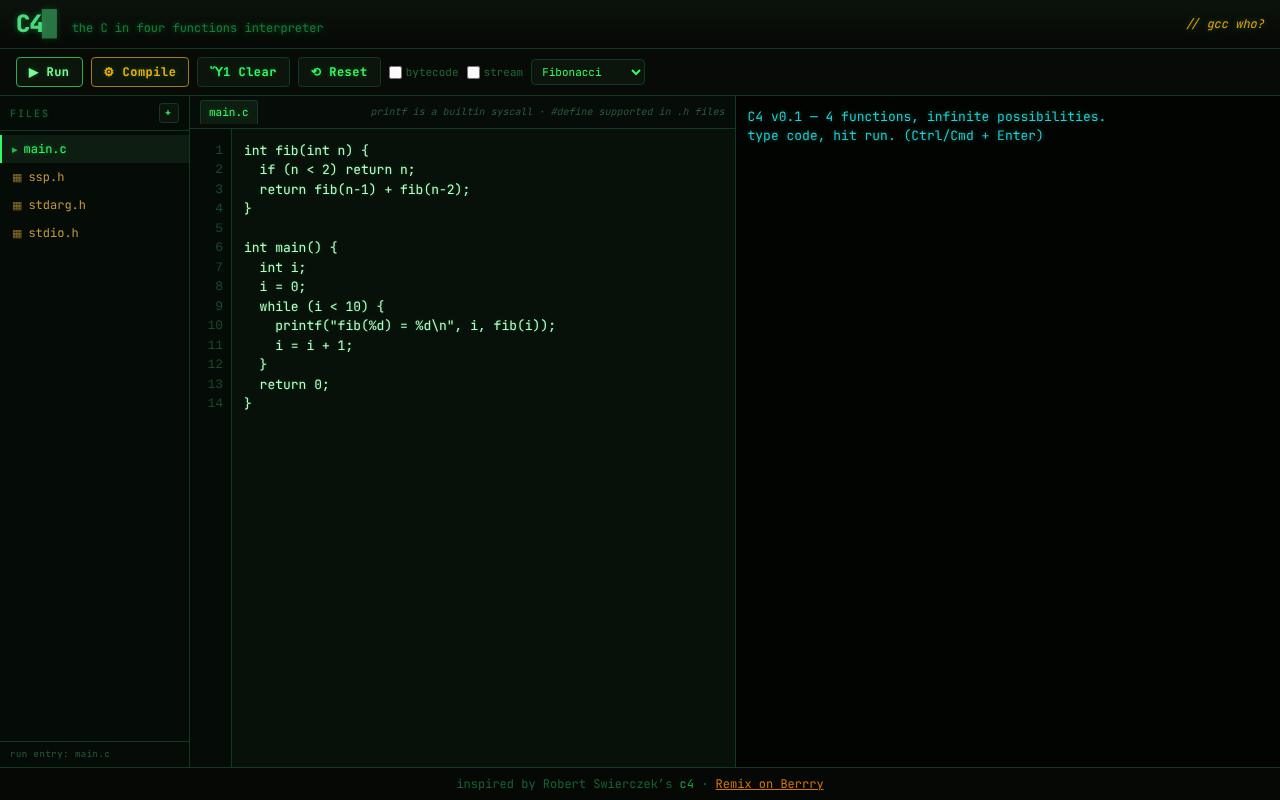Click 'run entry: main.c' status text
Image resolution: width=1280 pixels, height=800 pixels.
(x=60, y=754)
